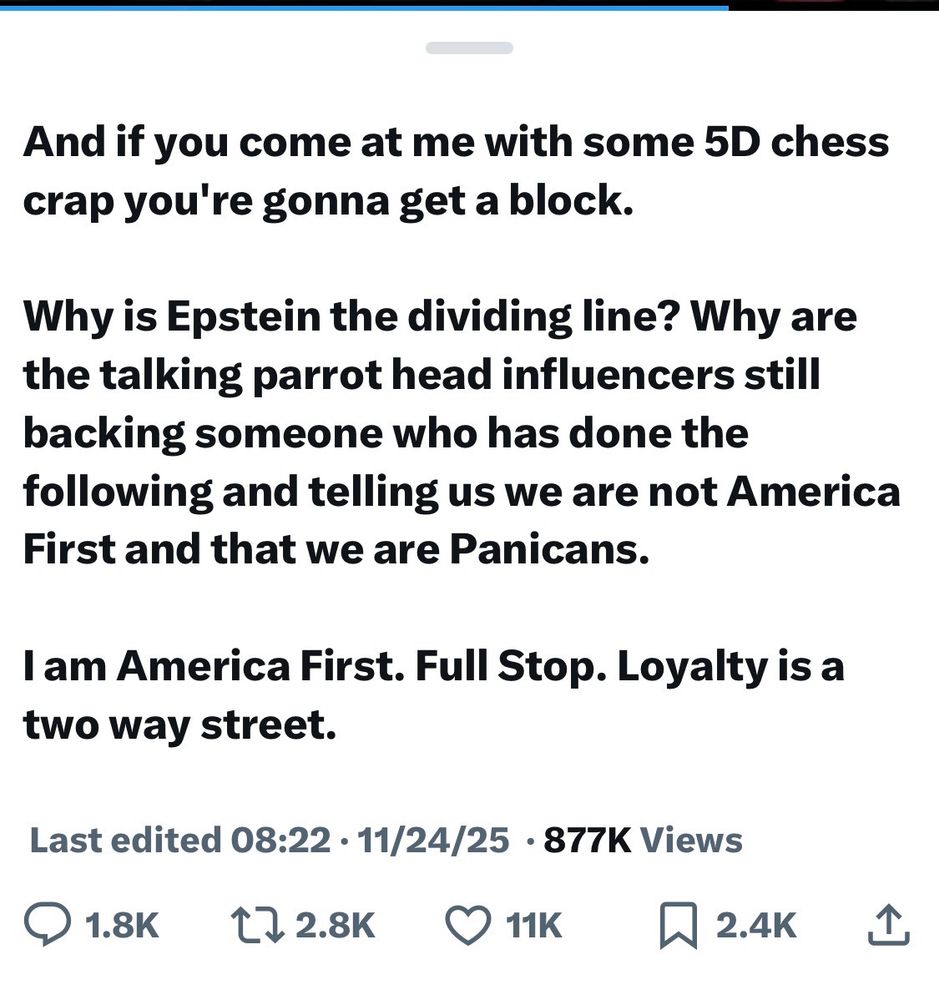Image resolution: width=939 pixels, height=1000 pixels.
Task: Select the 2.8K reposts count
Action: tap(336, 925)
